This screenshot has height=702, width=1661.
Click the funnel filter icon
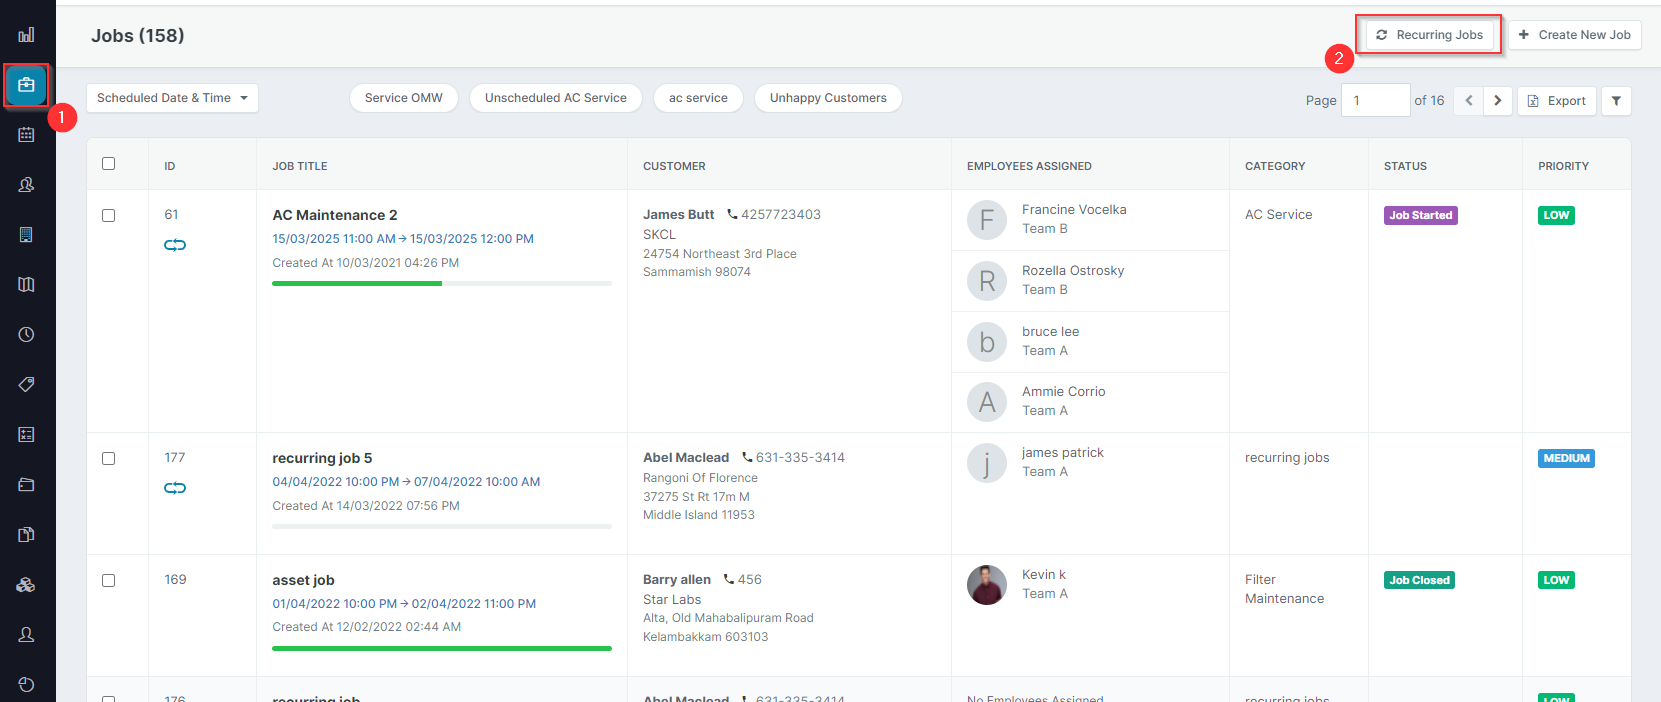(1616, 101)
